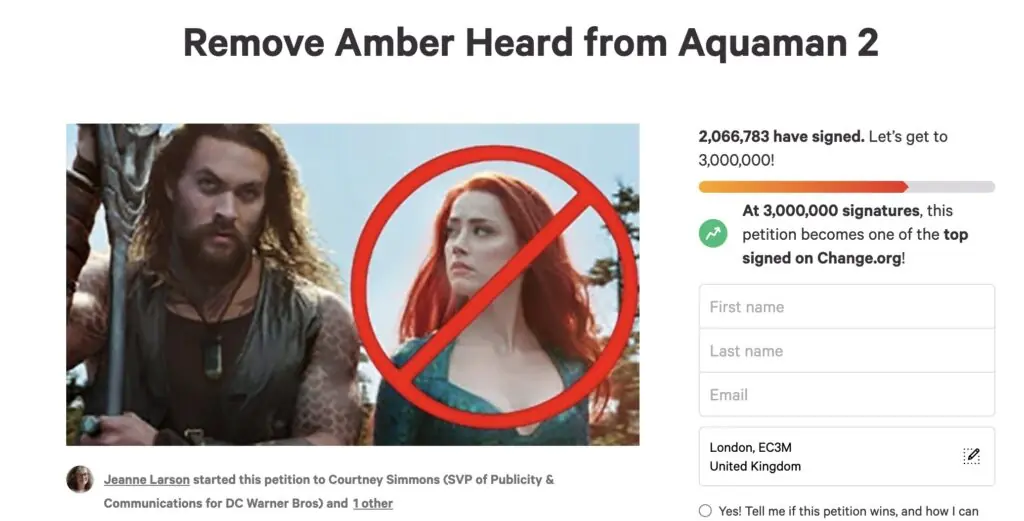This screenshot has height=521, width=1024.
Task: Click the signature progress bar
Action: (846, 187)
